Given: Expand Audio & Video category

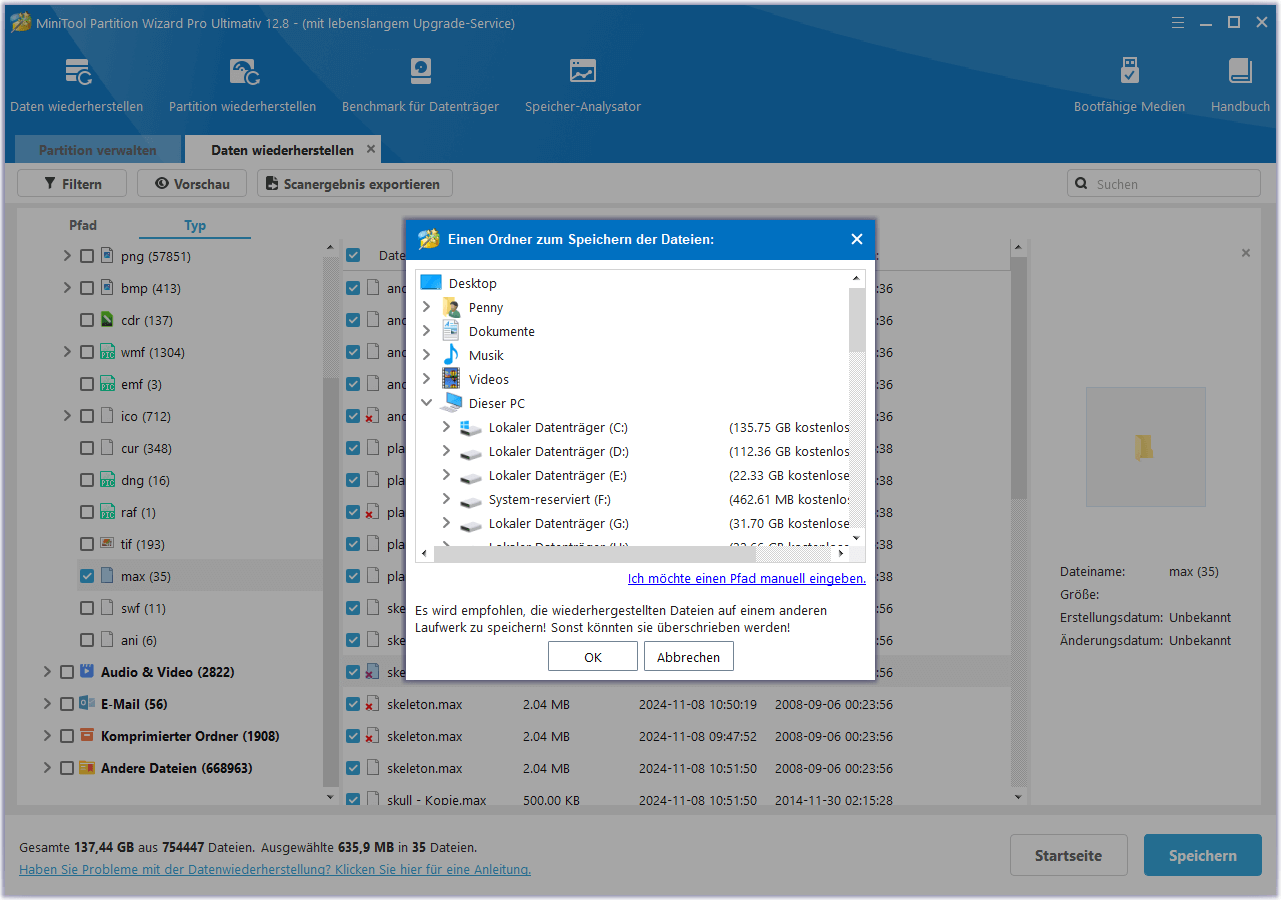Looking at the screenshot, I should coord(47,673).
